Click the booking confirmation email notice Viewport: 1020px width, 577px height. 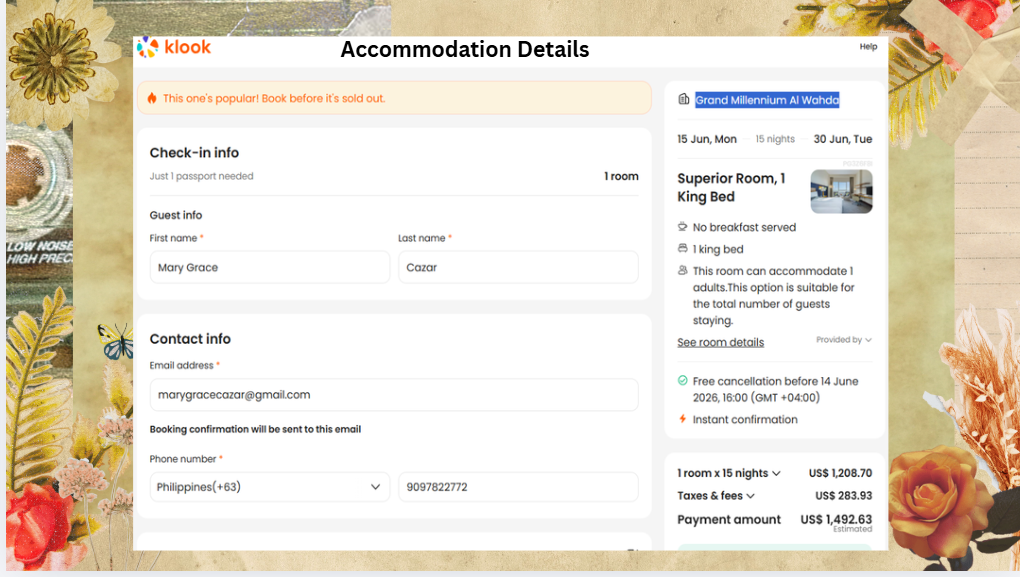[255, 429]
